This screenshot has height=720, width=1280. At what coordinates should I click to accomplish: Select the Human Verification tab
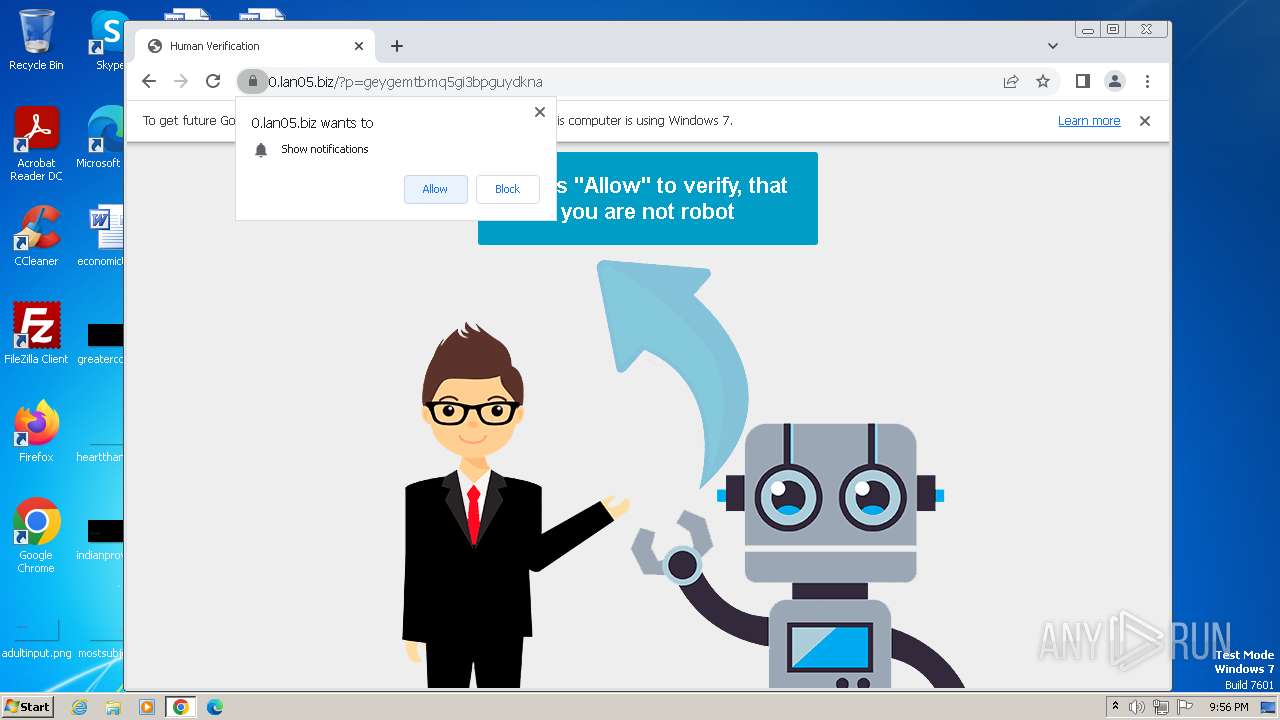click(255, 46)
